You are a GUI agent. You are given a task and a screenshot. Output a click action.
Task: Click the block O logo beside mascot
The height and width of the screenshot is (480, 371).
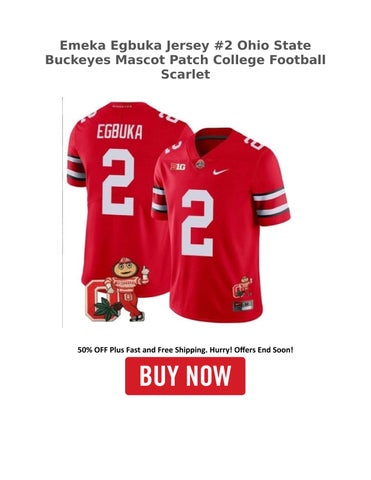click(99, 299)
